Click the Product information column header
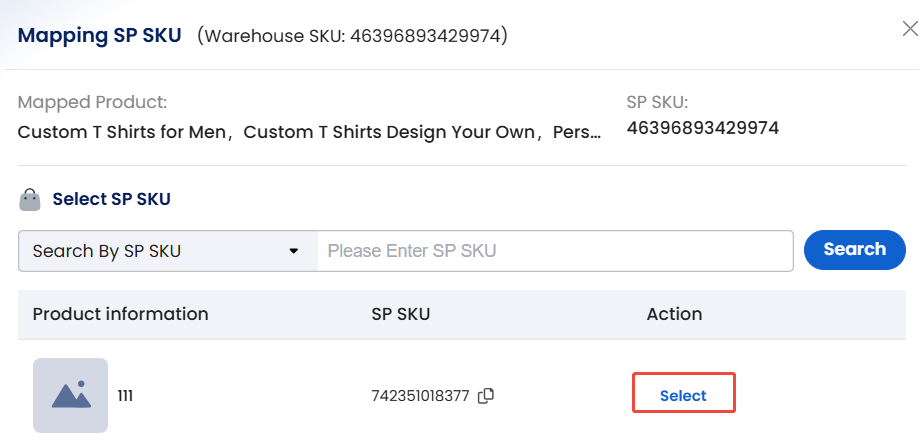 [120, 314]
